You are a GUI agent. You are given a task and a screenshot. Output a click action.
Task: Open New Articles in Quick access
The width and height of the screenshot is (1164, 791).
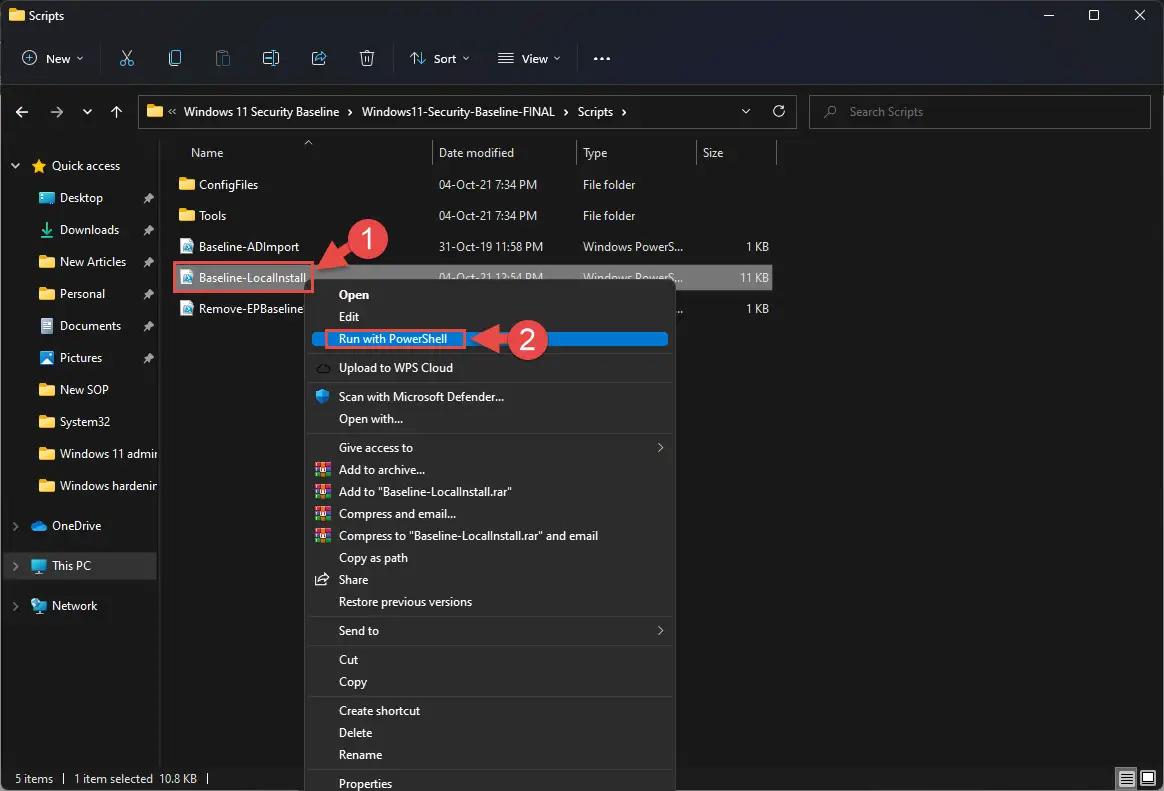[93, 262]
